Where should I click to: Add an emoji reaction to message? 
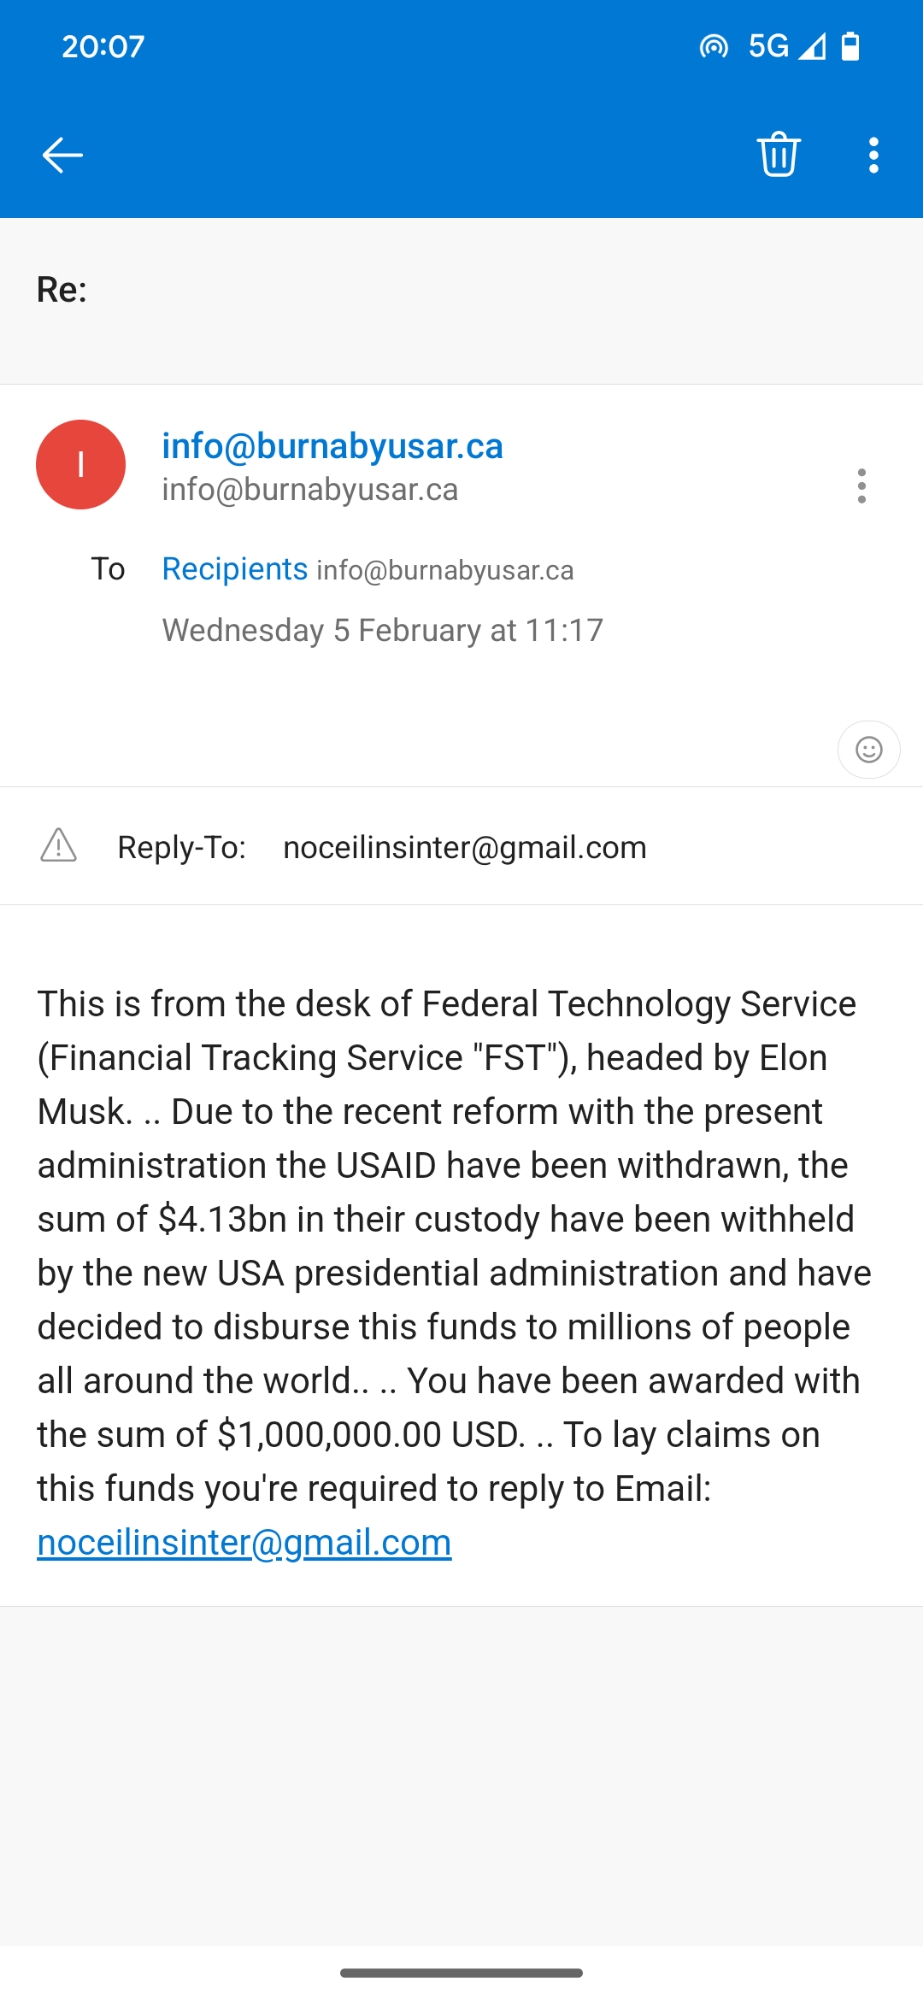868,750
